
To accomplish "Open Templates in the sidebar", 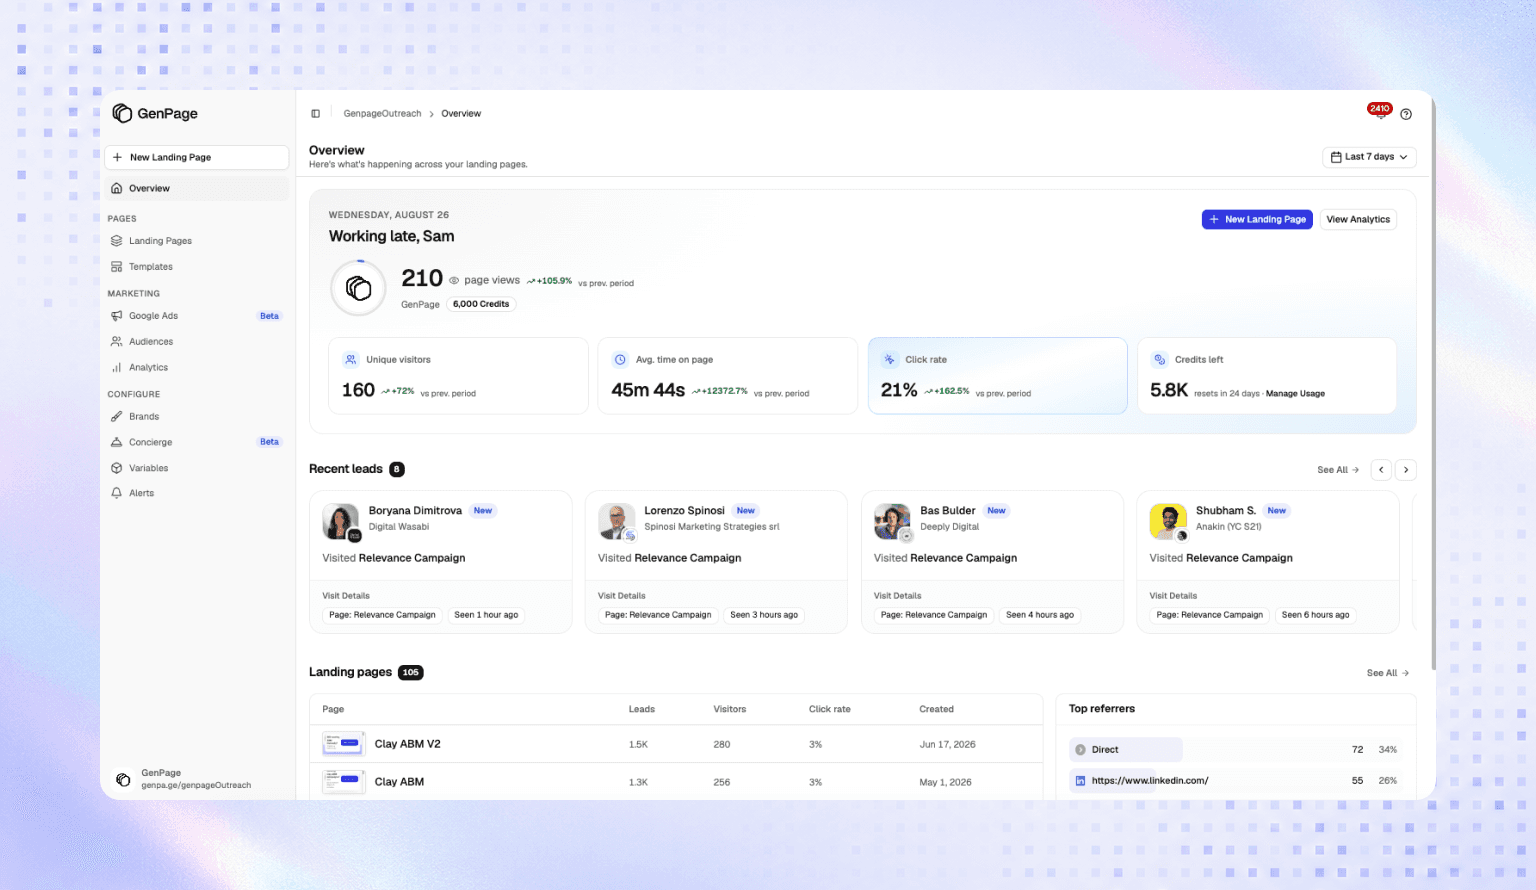I will coord(196,267).
